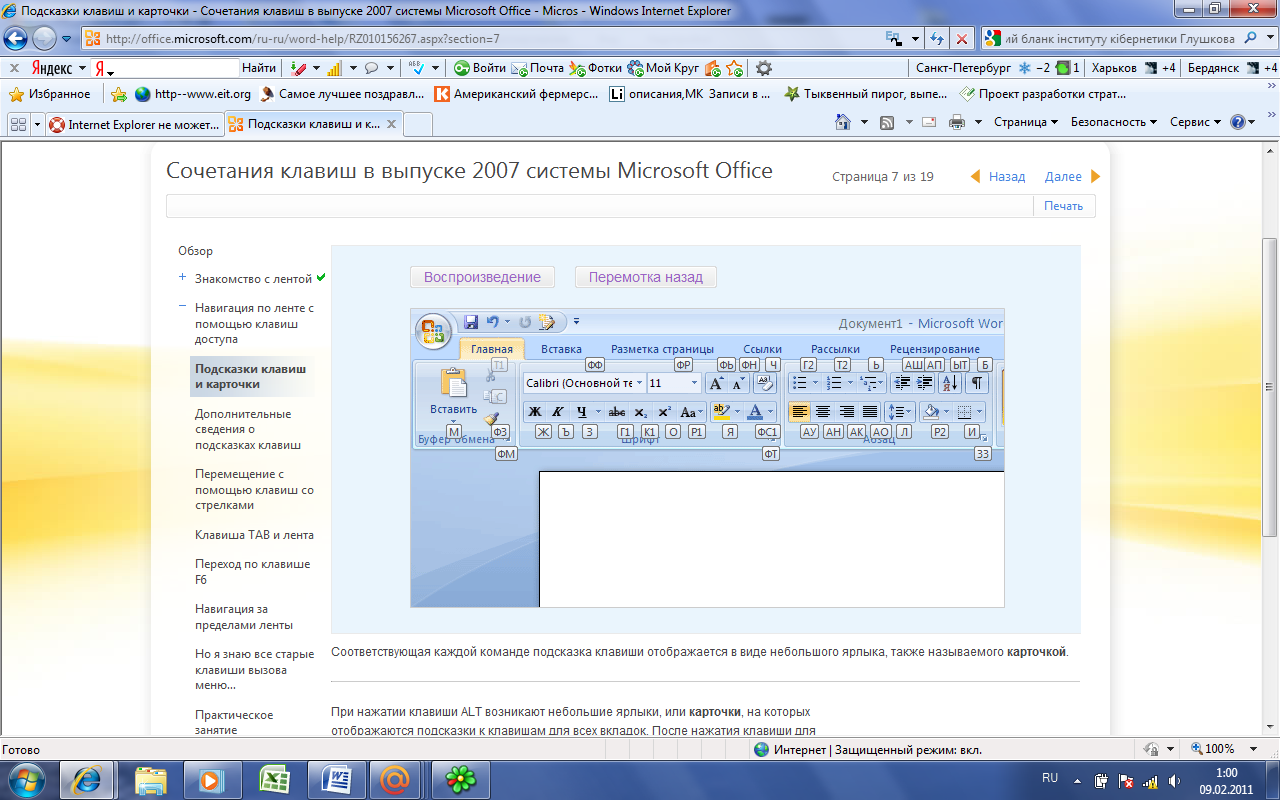Open the Quick Tabs grid view
Image resolution: width=1280 pixels, height=800 pixels.
[x=17, y=124]
